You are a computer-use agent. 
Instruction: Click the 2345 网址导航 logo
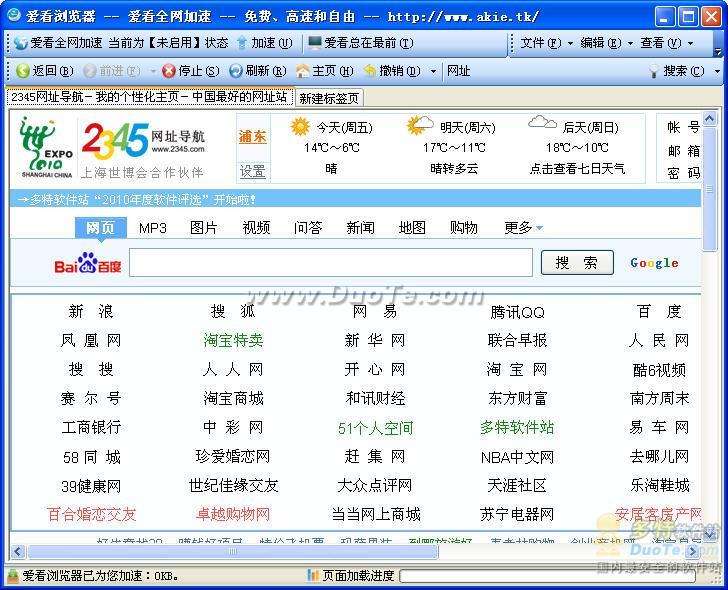tap(143, 139)
